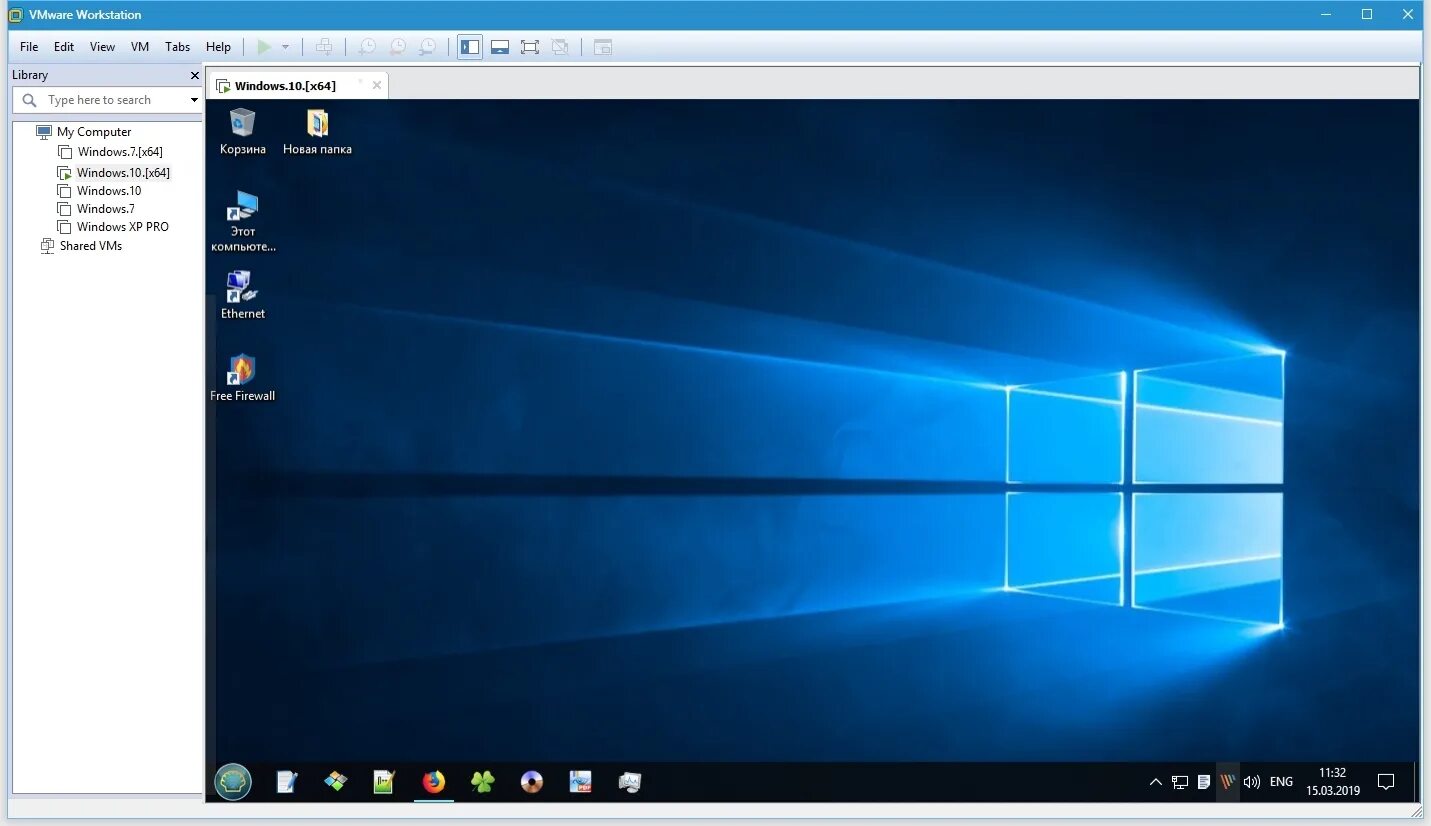The width and height of the screenshot is (1431, 826).
Task: Open the disc taskbar icon
Action: (x=531, y=782)
